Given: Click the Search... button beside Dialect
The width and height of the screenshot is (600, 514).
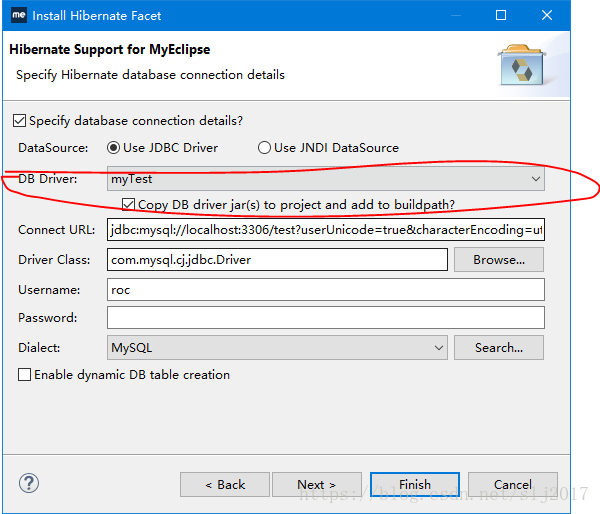Looking at the screenshot, I should 499,348.
